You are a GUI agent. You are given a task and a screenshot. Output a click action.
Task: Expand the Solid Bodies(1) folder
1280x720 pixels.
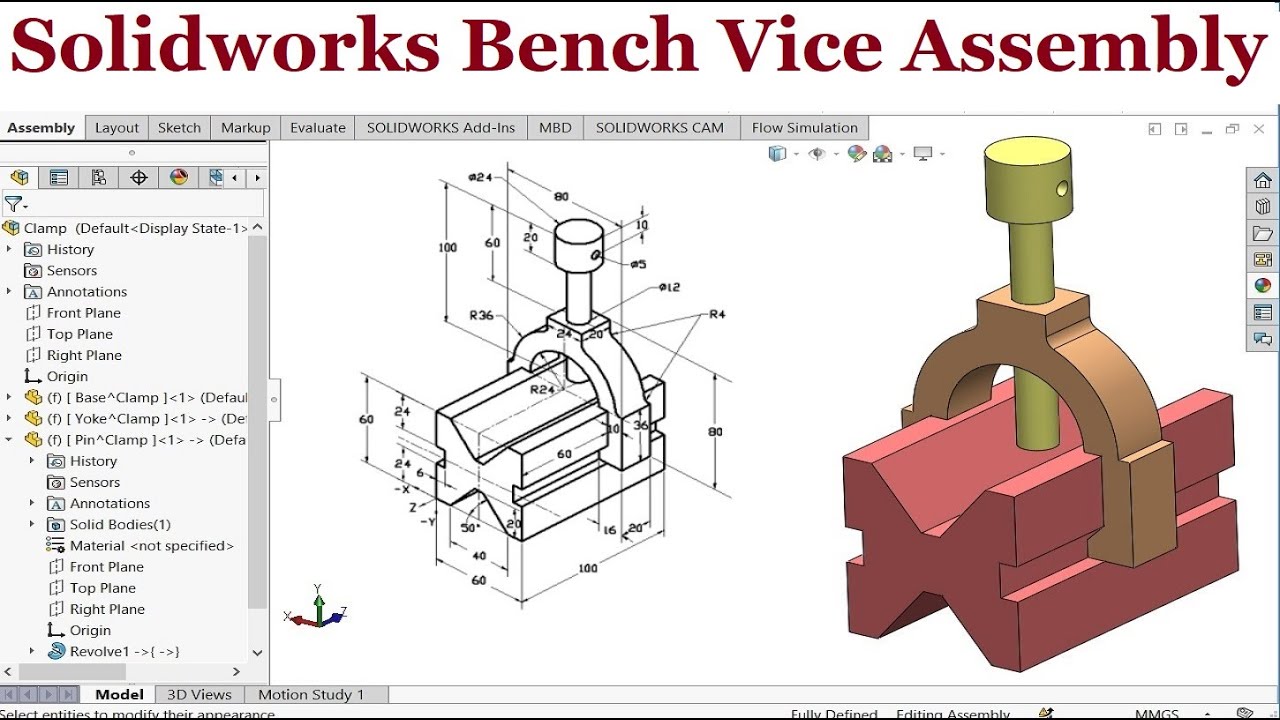click(32, 524)
